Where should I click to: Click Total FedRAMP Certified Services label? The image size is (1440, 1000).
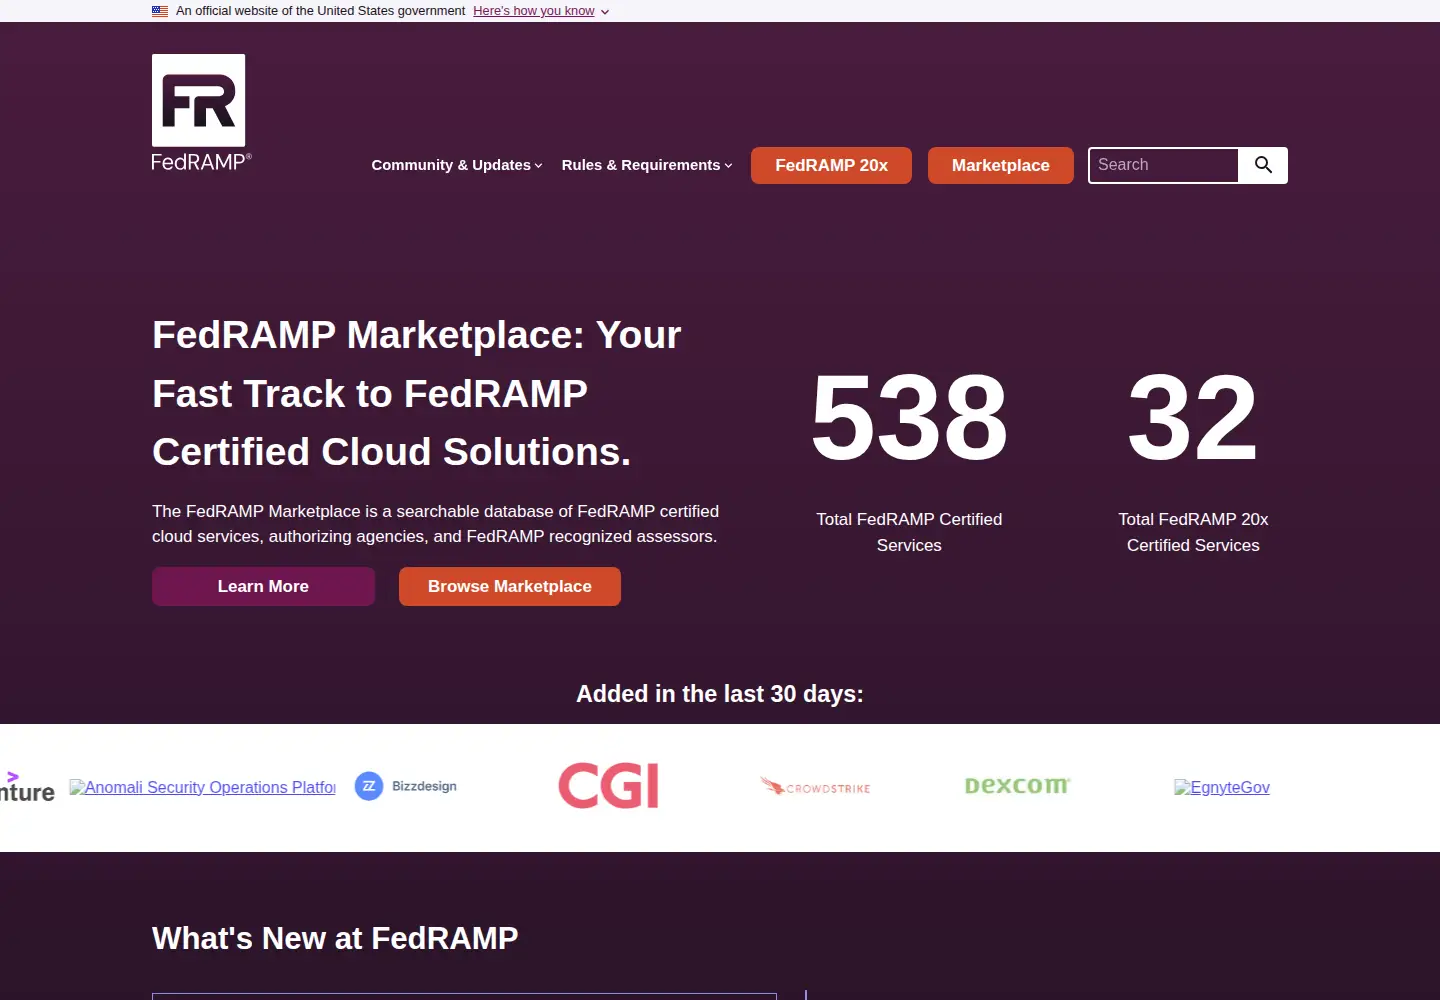909,532
